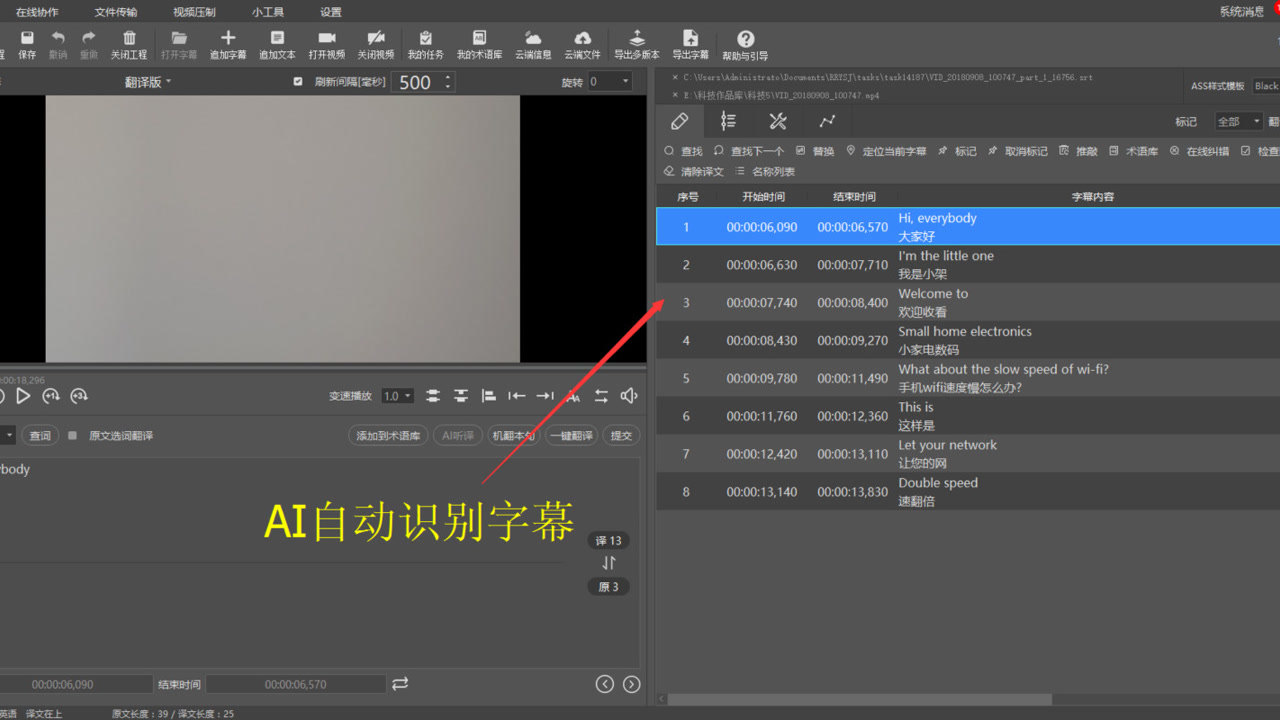
Task: Skip forward one second (+1)
Action: point(51,396)
